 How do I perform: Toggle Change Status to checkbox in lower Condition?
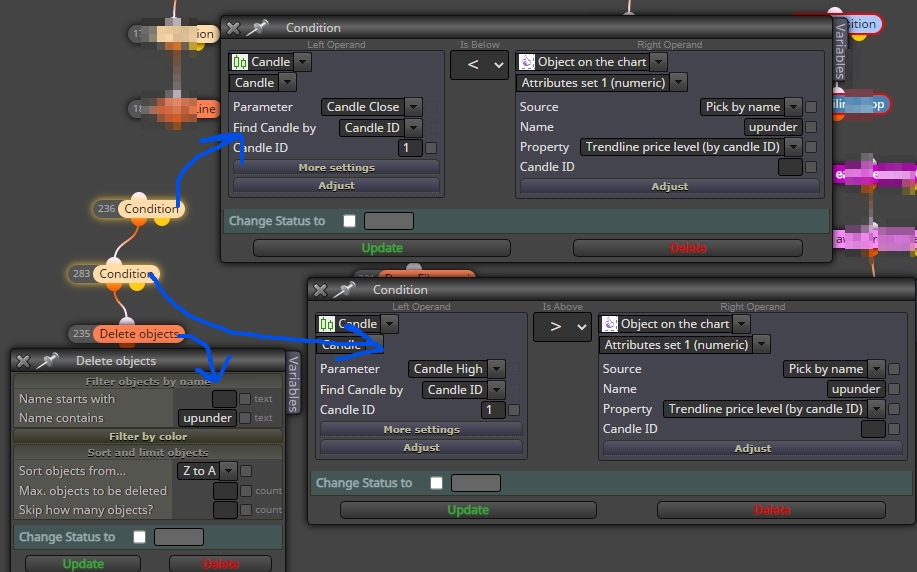(x=436, y=483)
